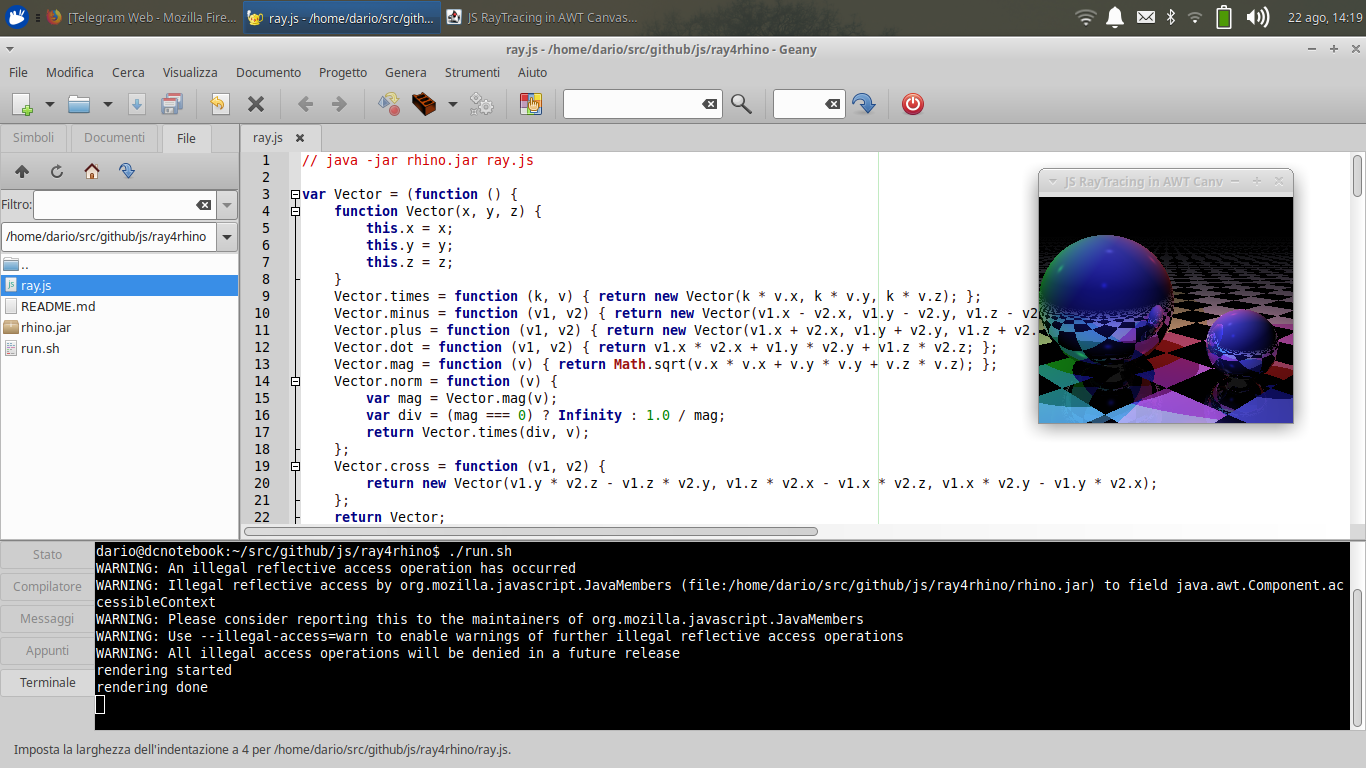Image resolution: width=1366 pixels, height=768 pixels.
Task: Open the new file template dropdown arrow
Action: (51, 104)
